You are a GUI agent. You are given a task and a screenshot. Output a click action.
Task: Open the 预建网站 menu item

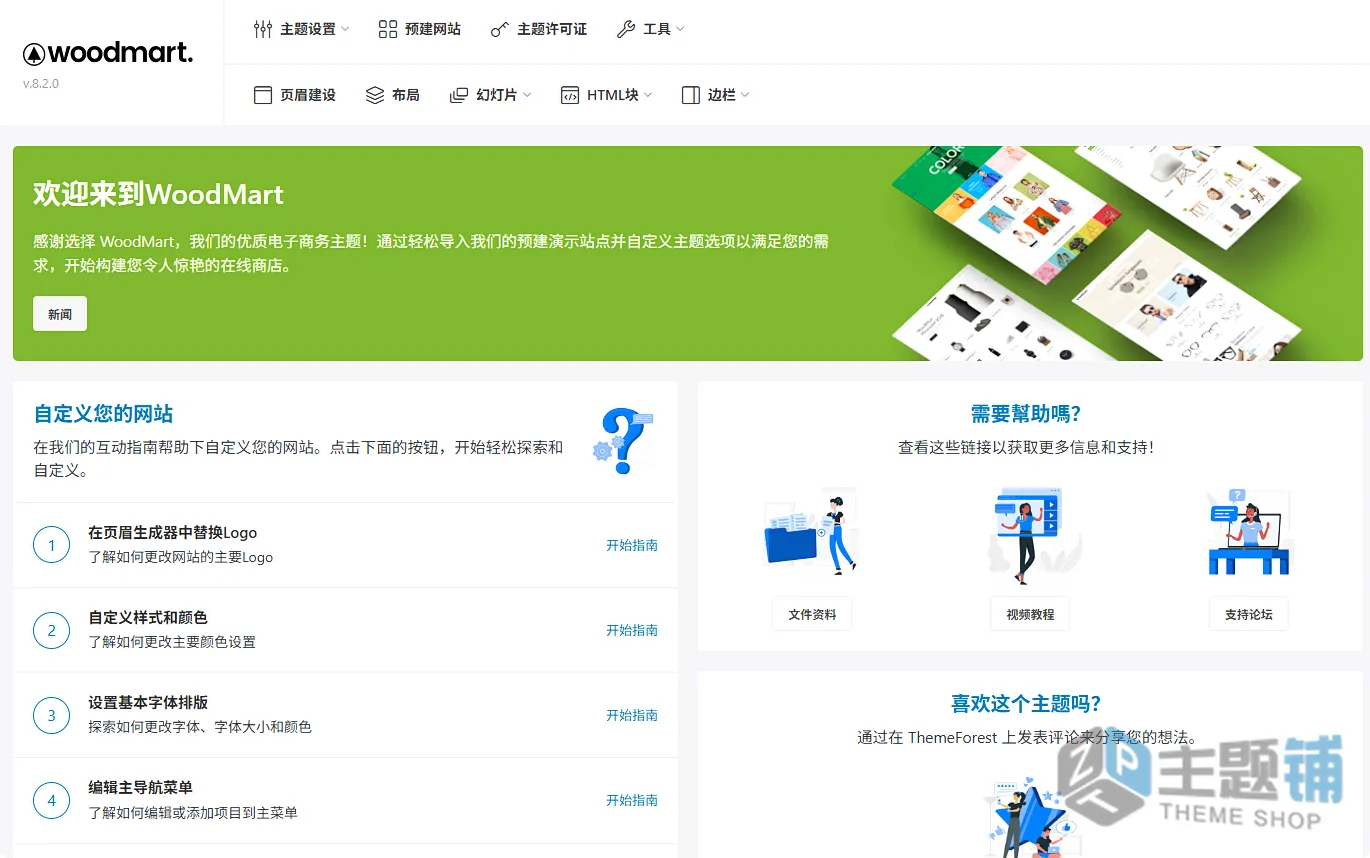420,29
